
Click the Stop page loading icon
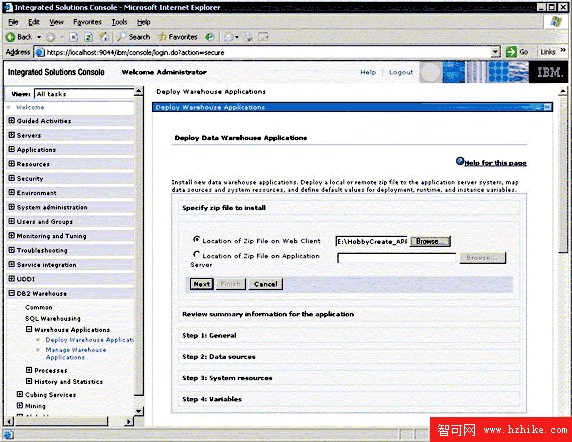click(74, 37)
